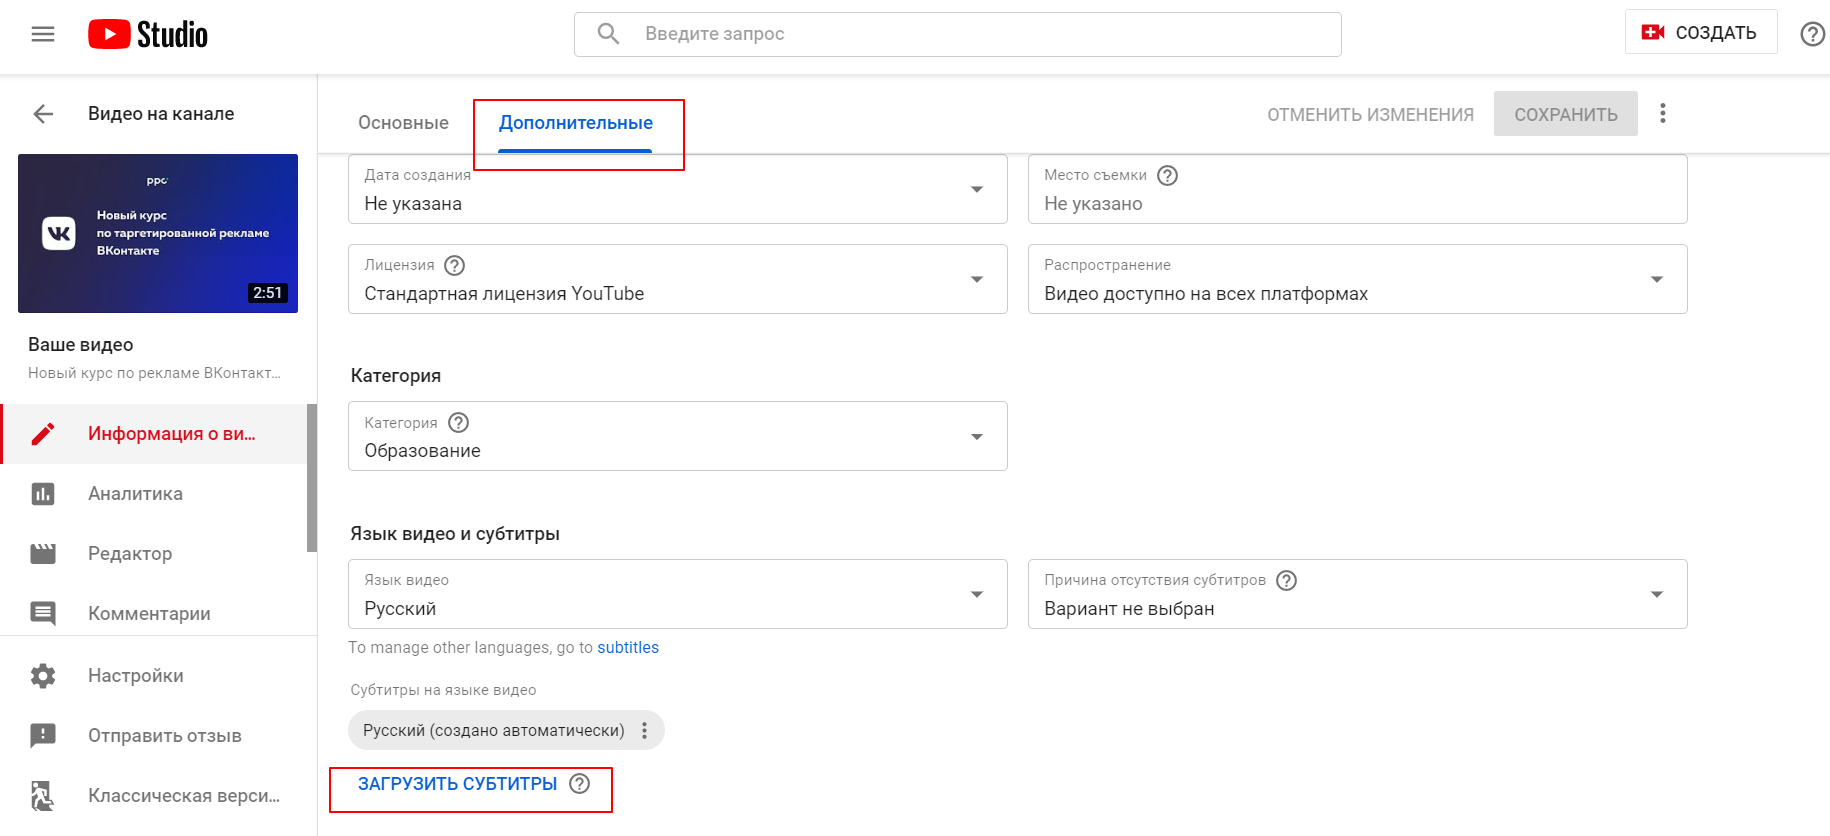
Task: Expand the Язык видео dropdown
Action: pos(977,594)
